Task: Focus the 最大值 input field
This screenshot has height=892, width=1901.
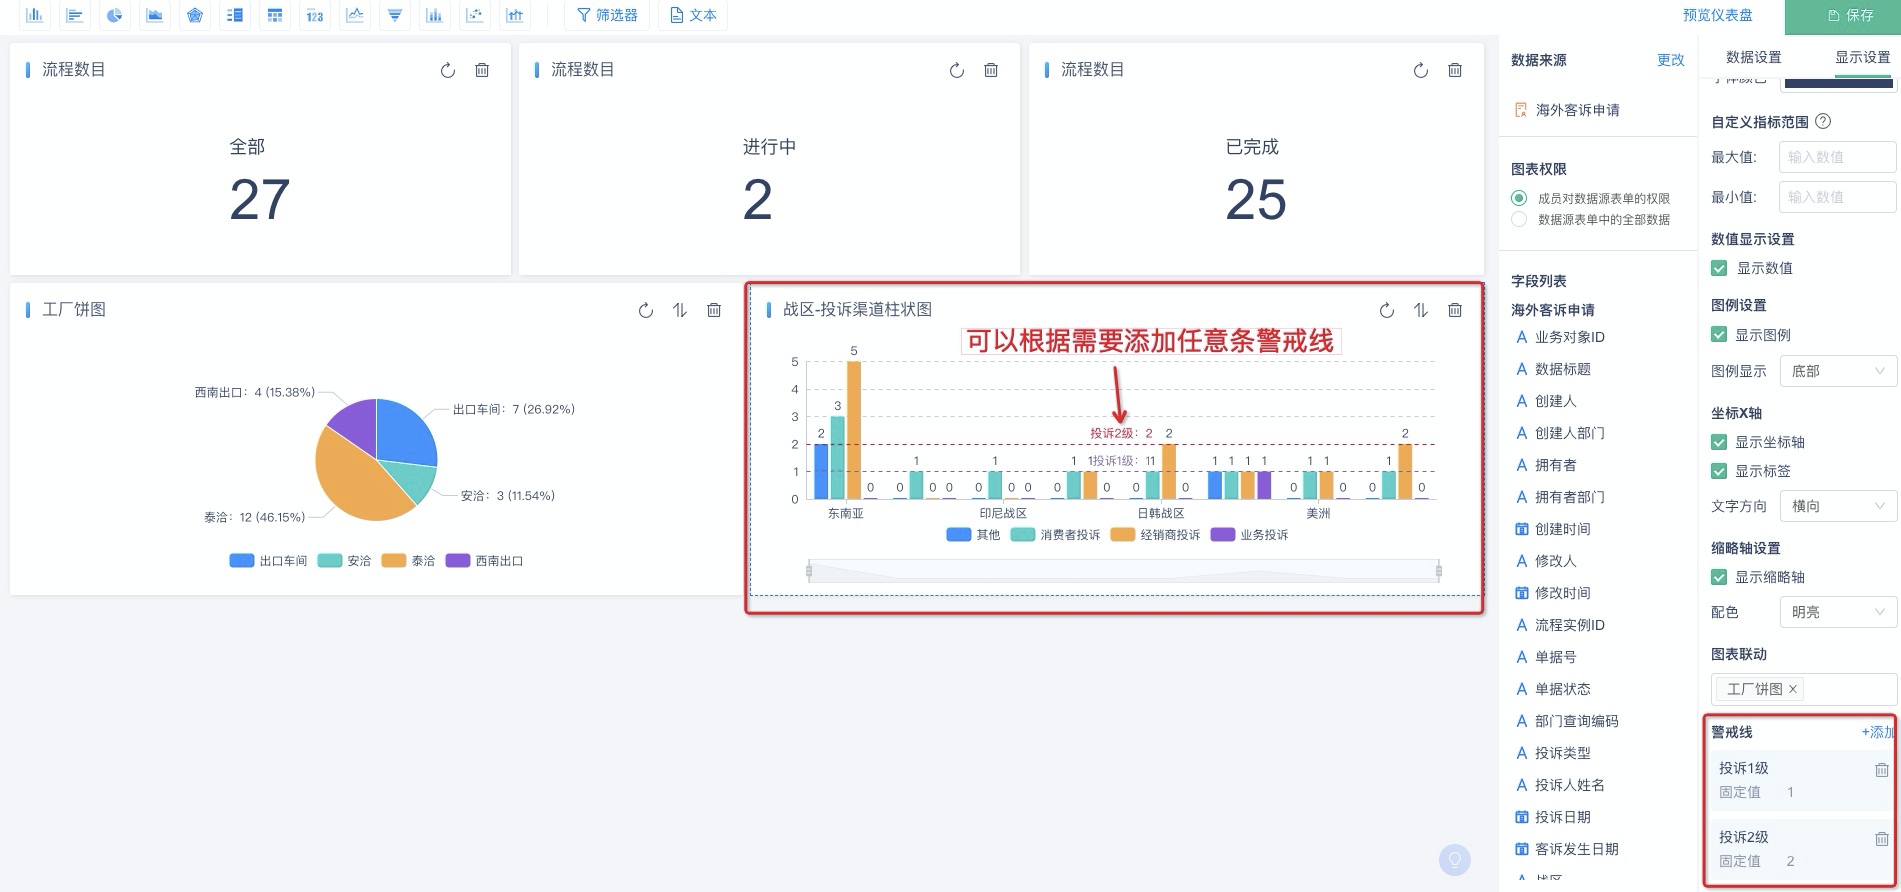Action: pos(1837,157)
